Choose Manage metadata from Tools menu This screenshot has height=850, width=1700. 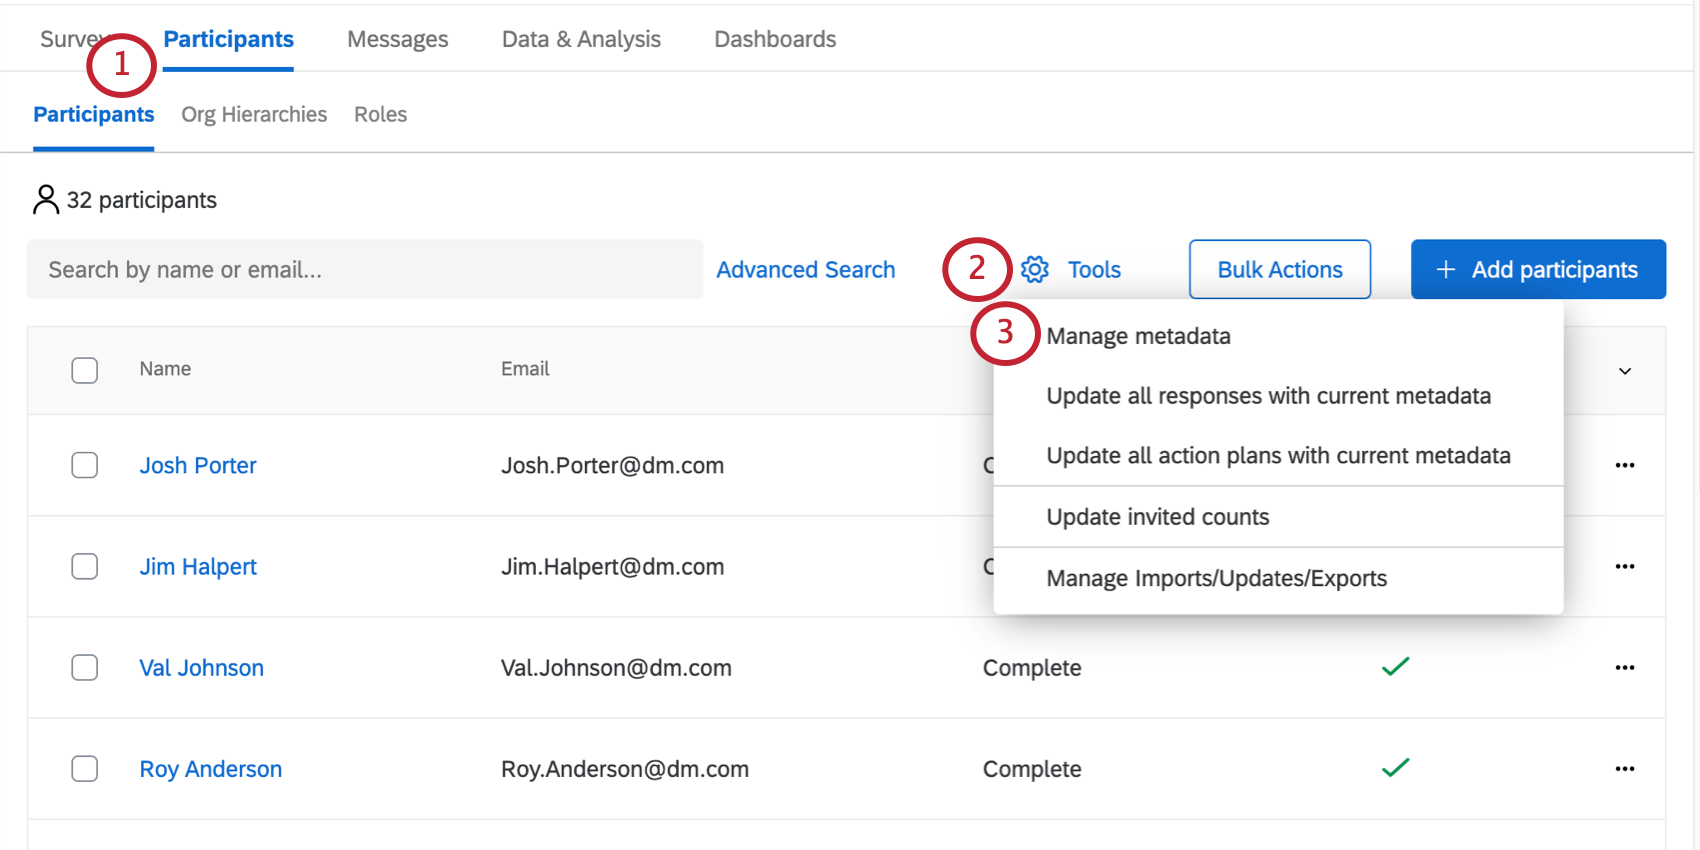(1138, 336)
